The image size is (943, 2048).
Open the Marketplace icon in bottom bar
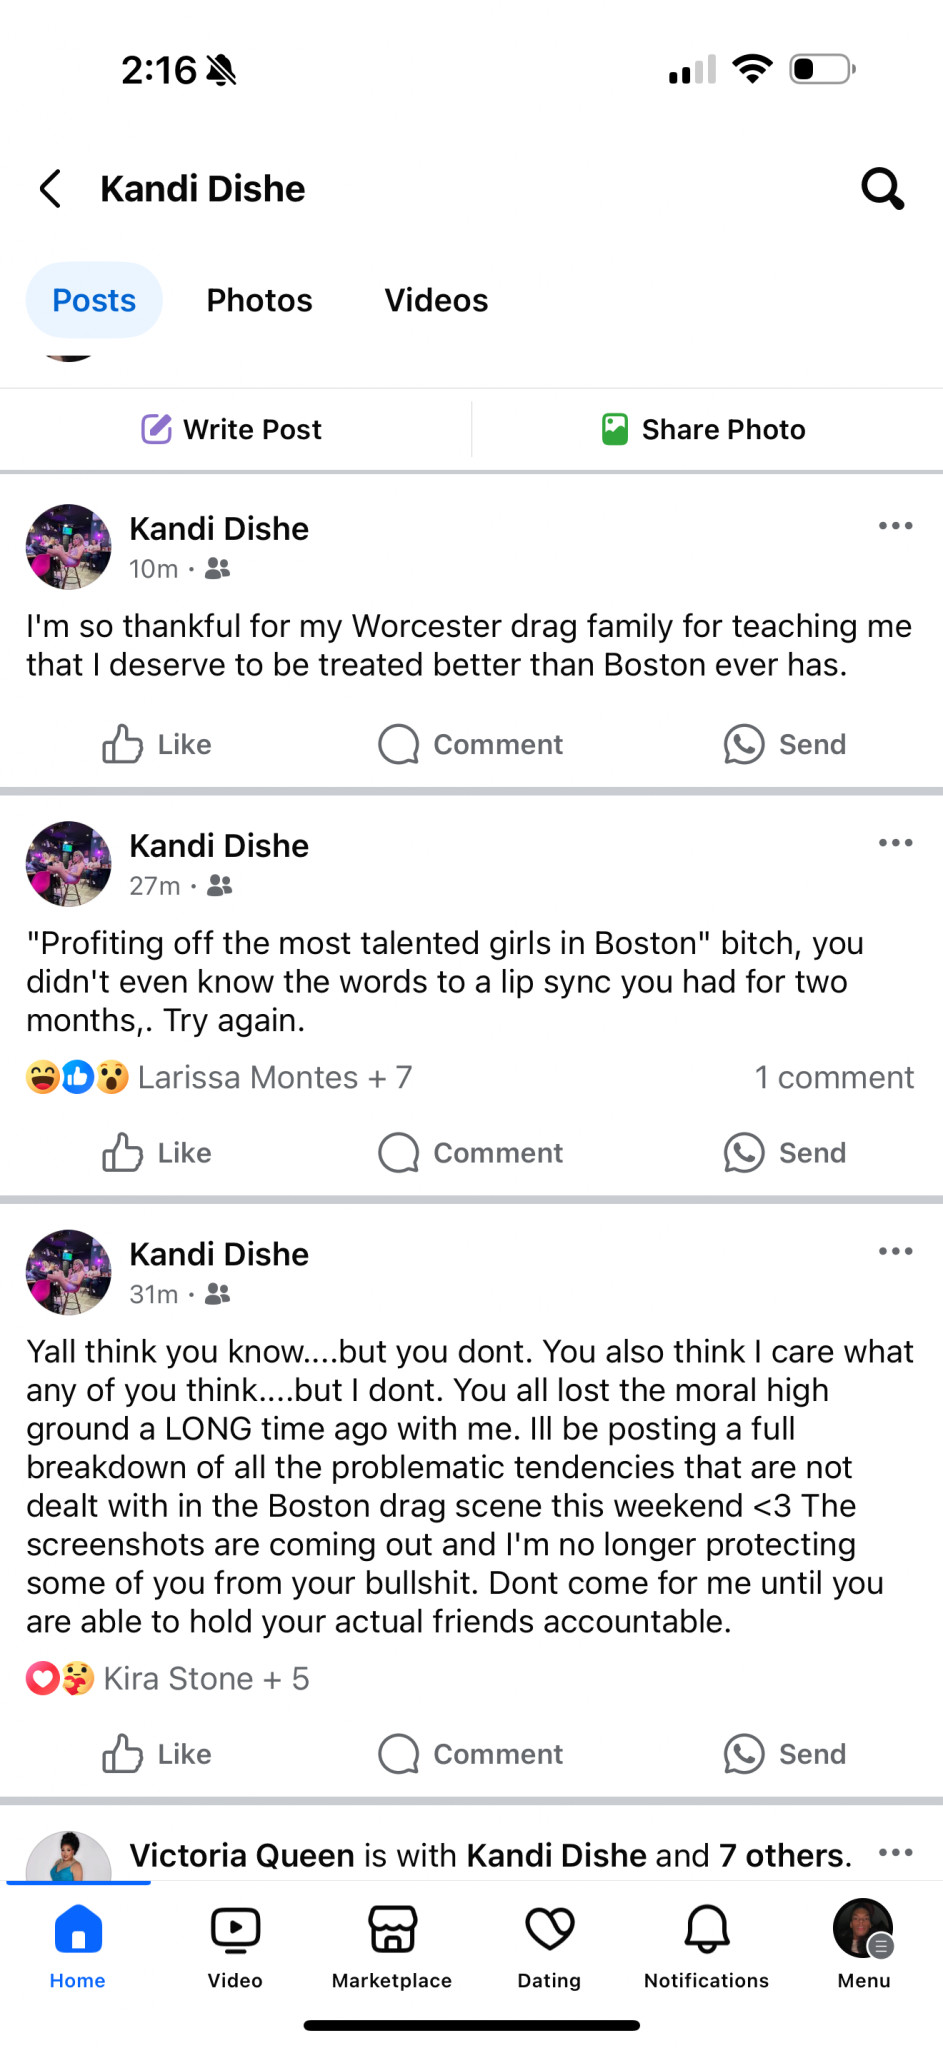click(392, 1944)
